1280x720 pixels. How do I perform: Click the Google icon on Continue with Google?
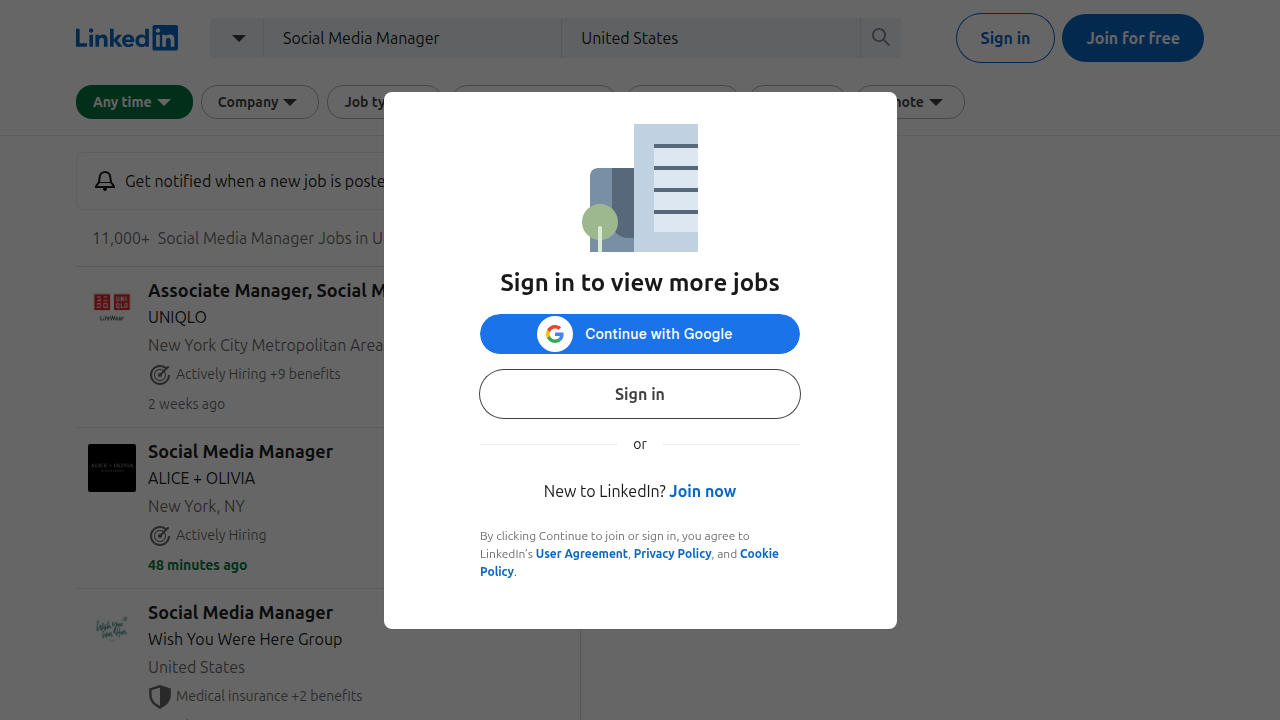(x=554, y=333)
